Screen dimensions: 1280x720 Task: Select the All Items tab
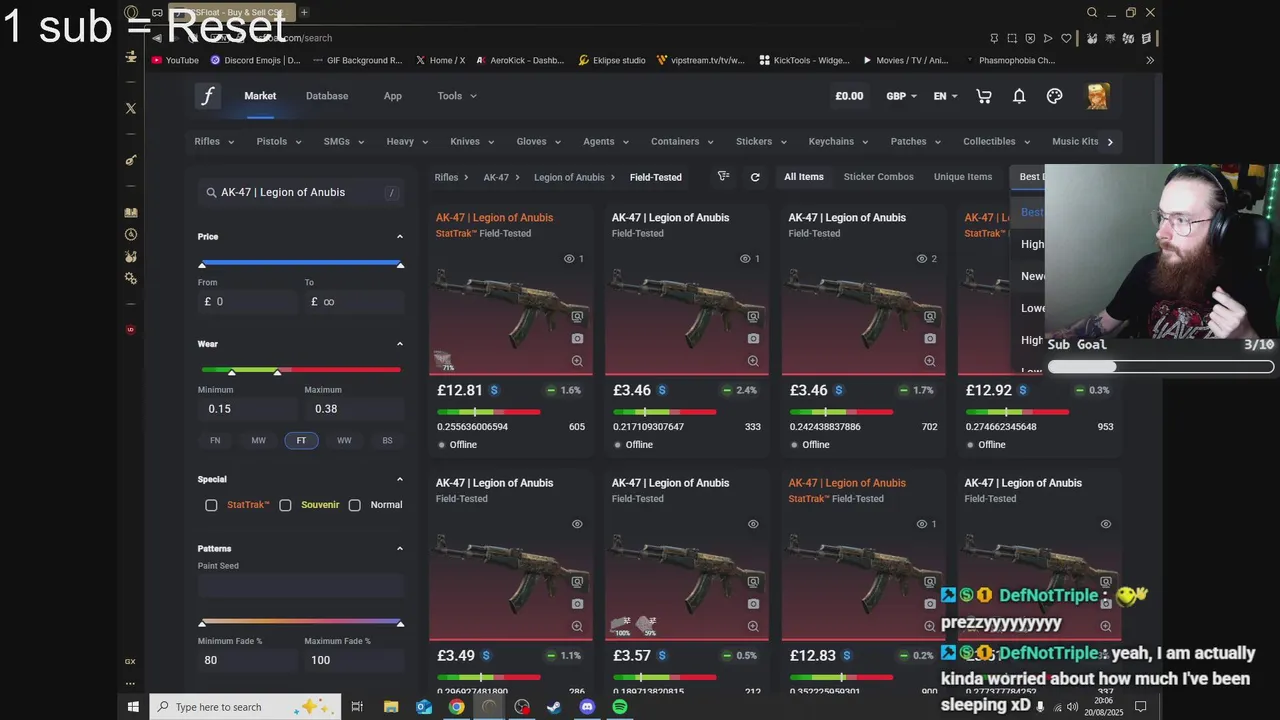pos(804,177)
